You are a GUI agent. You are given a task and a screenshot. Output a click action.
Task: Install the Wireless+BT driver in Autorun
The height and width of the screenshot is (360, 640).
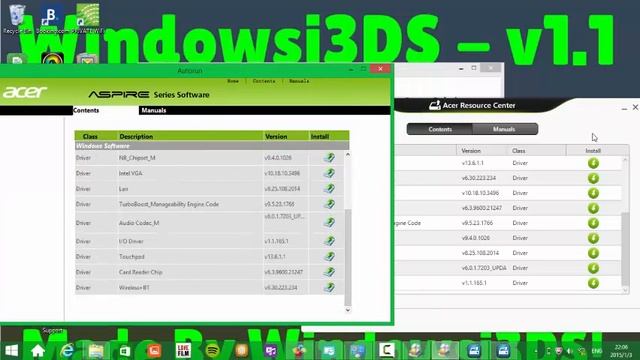pyautogui.click(x=329, y=287)
